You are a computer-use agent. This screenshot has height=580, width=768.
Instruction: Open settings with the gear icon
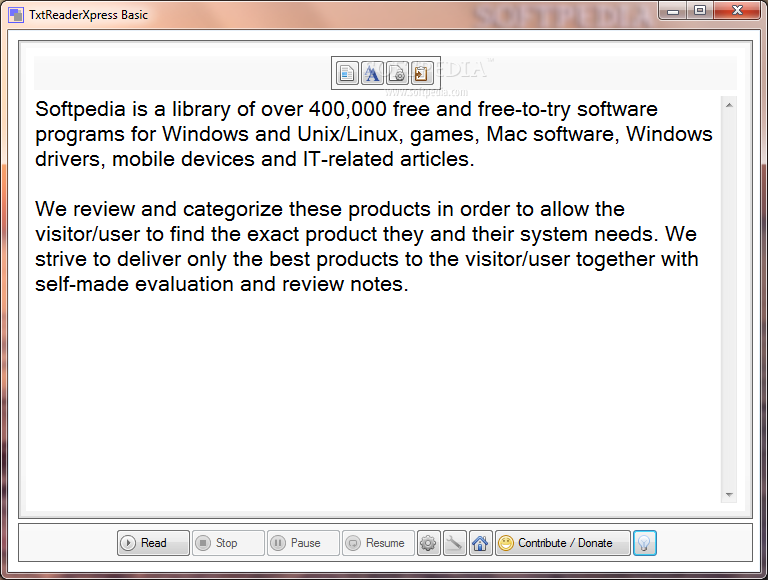tap(429, 543)
